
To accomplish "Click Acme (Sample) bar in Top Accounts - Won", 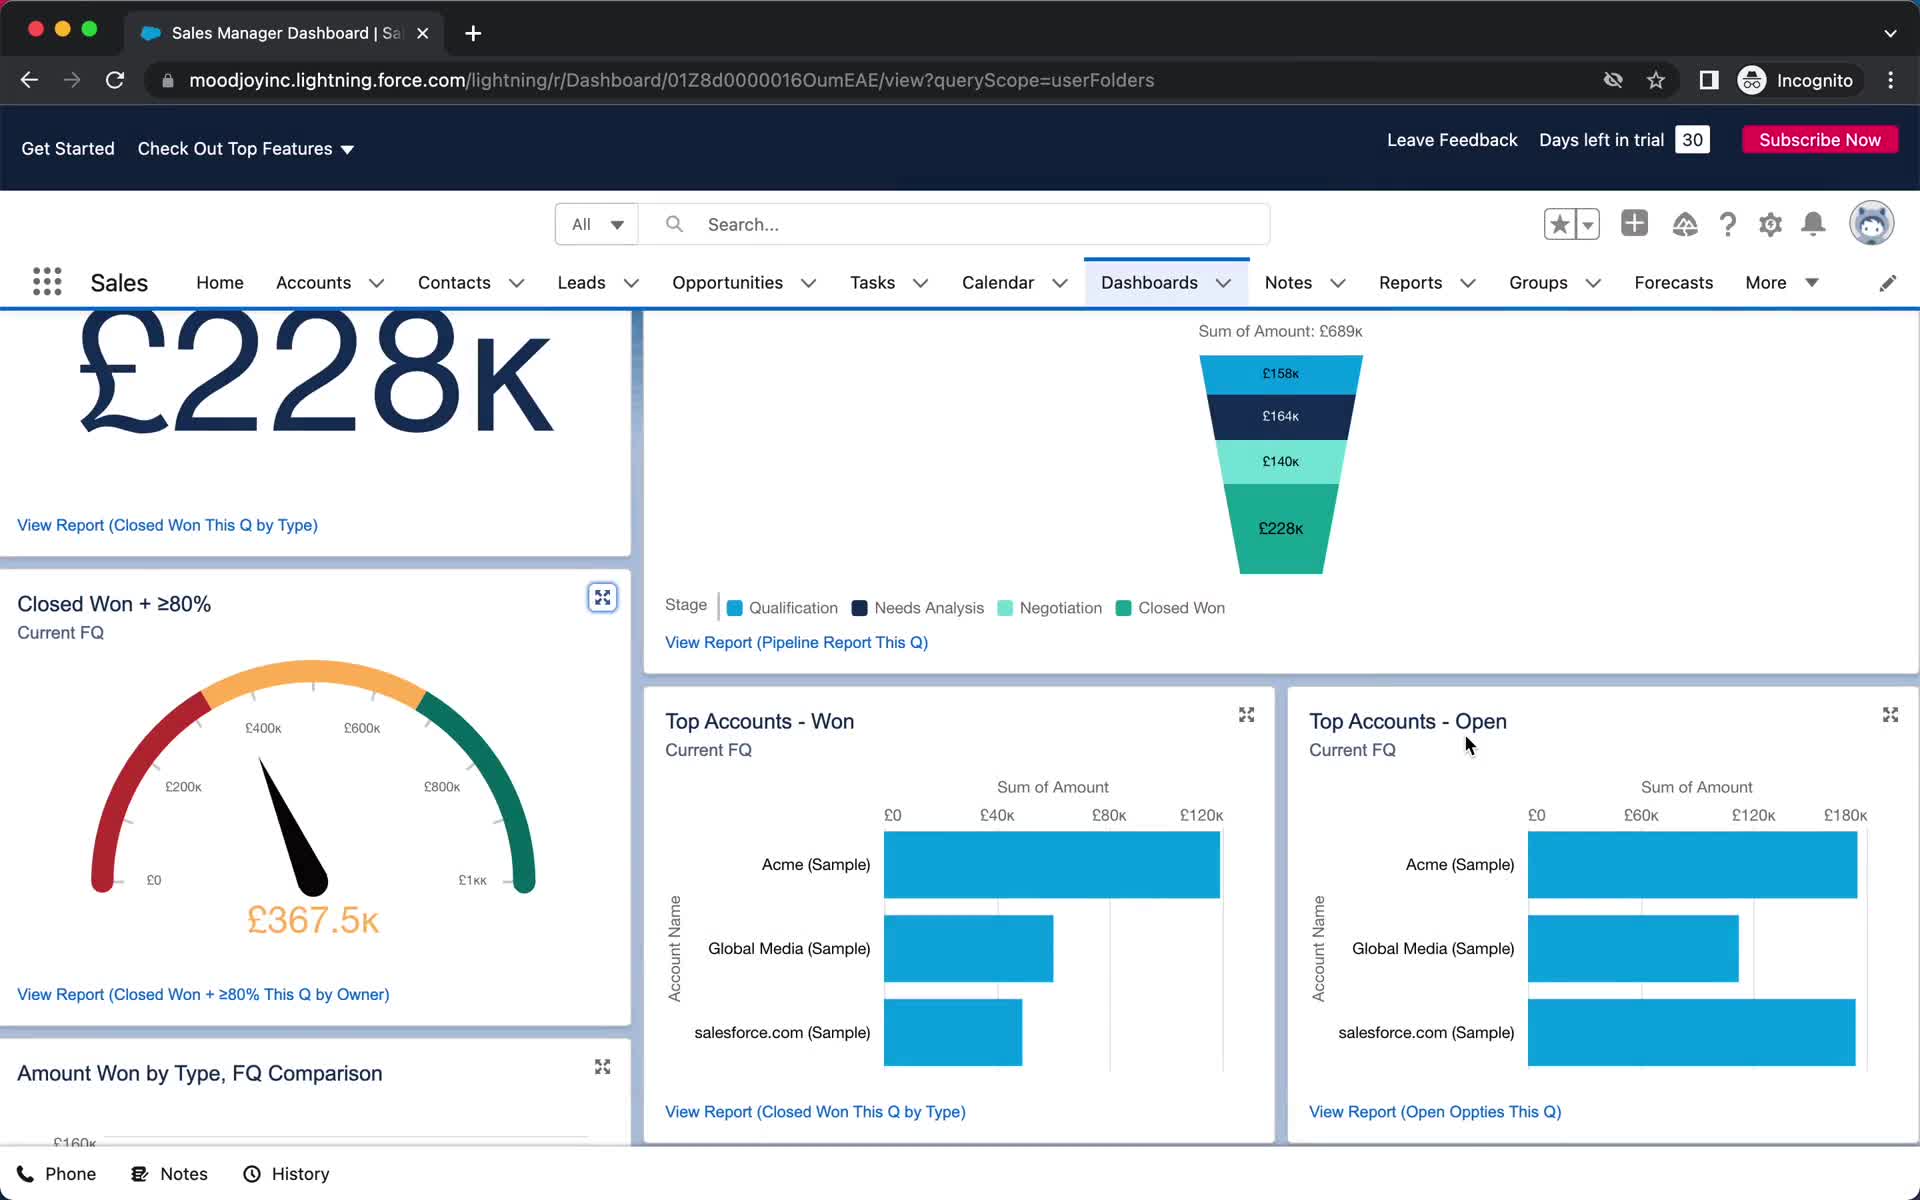I will point(1052,865).
